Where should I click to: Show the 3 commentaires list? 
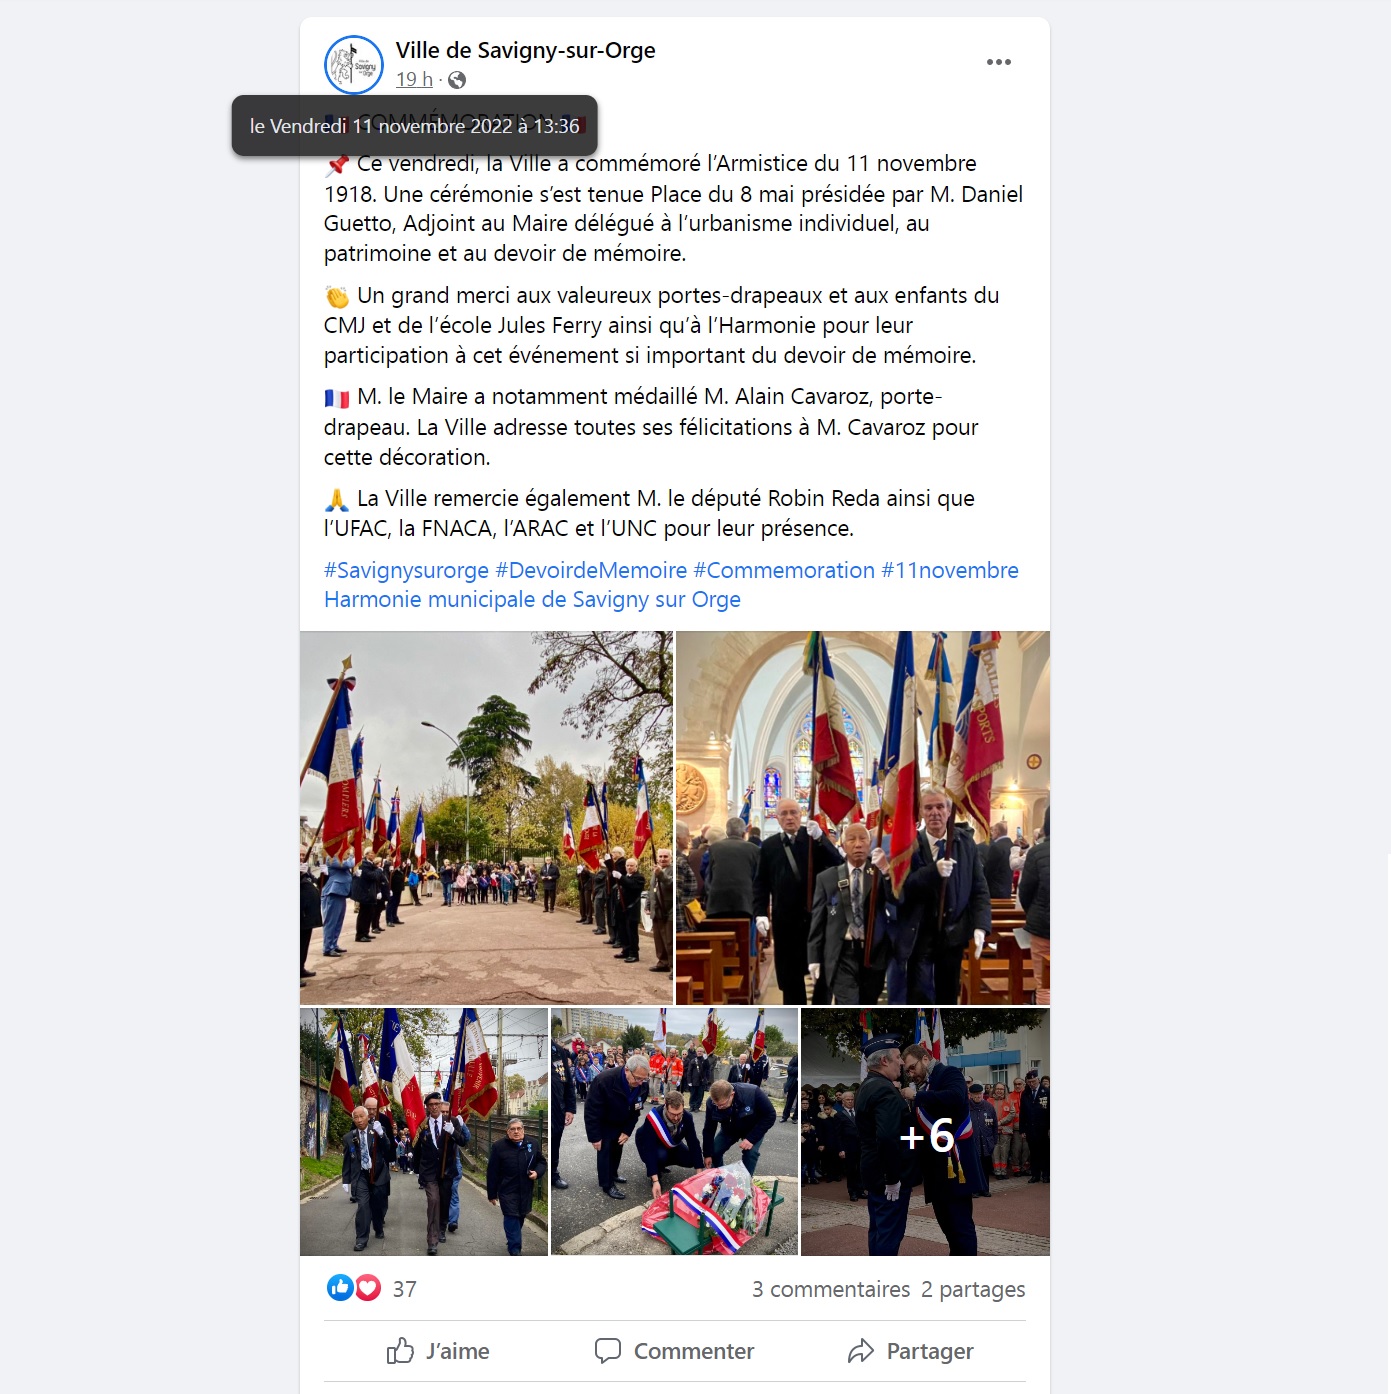pyautogui.click(x=831, y=1289)
